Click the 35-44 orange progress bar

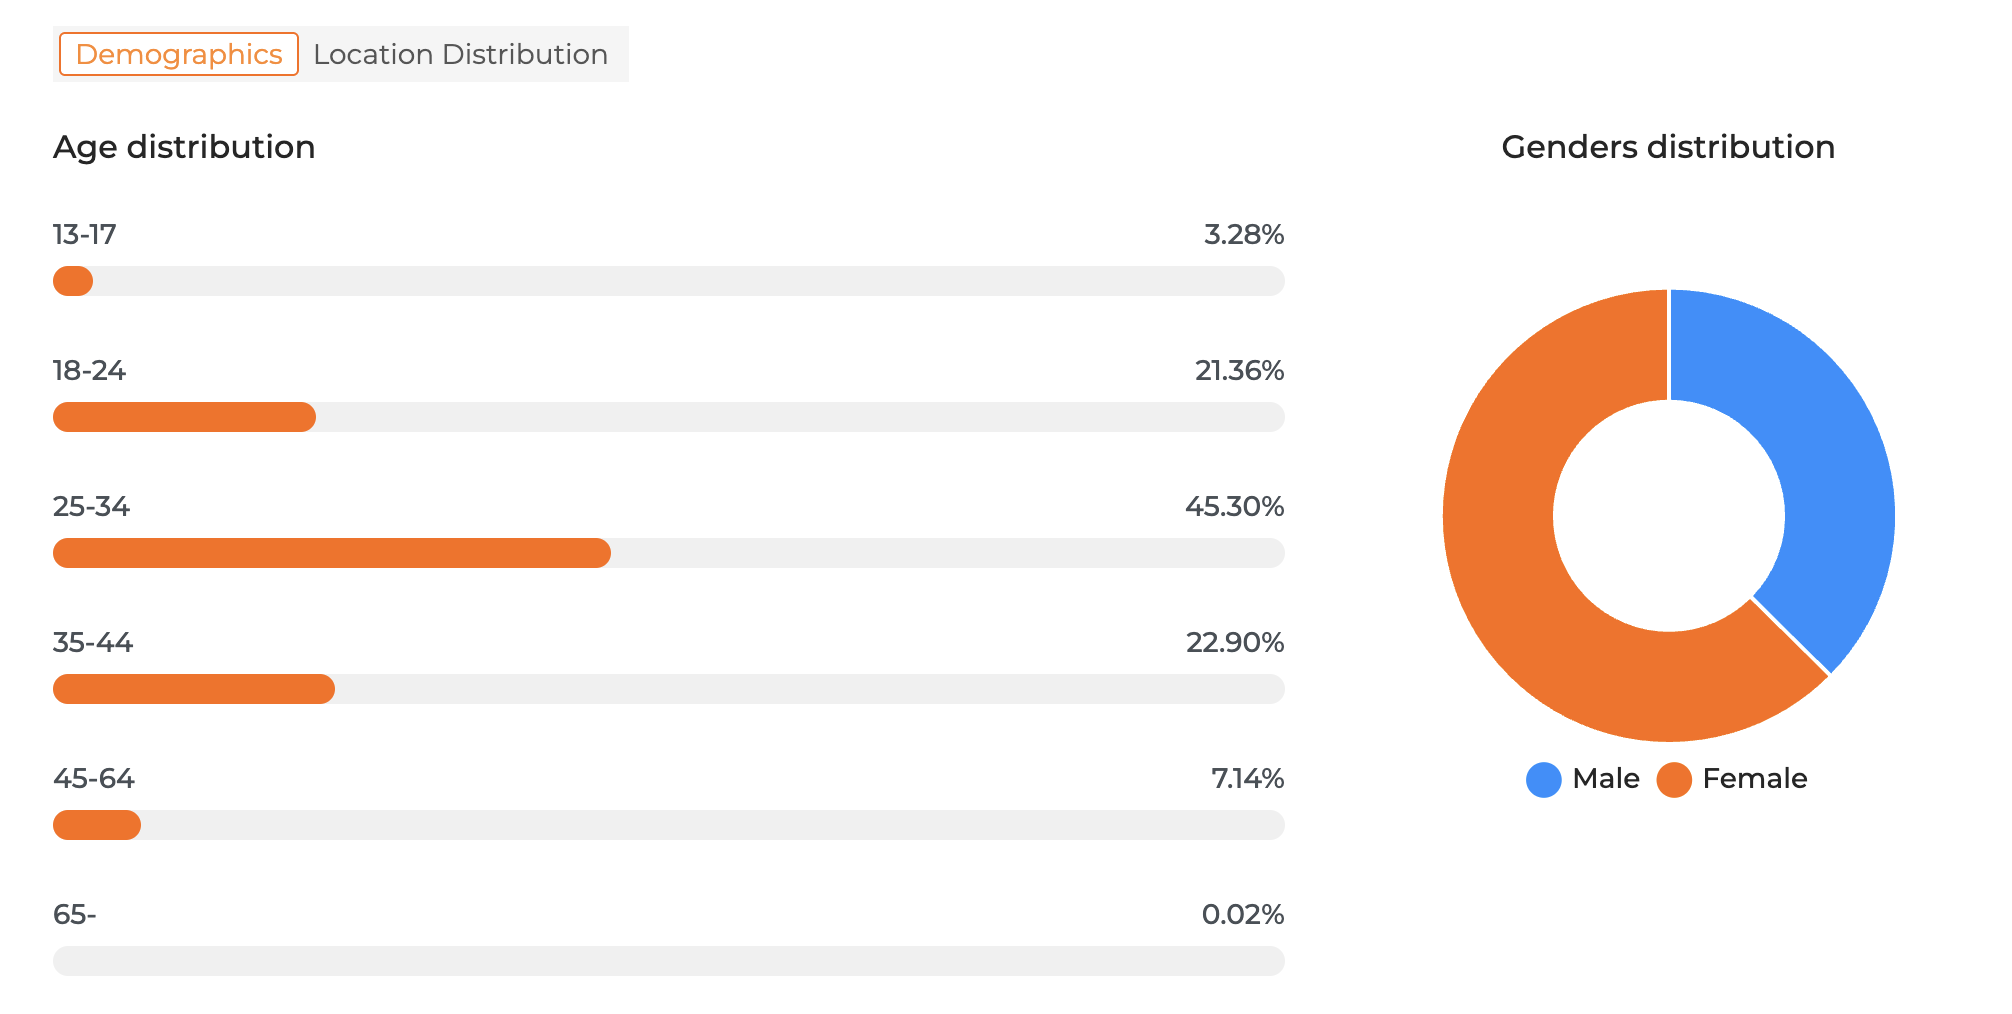[x=193, y=689]
